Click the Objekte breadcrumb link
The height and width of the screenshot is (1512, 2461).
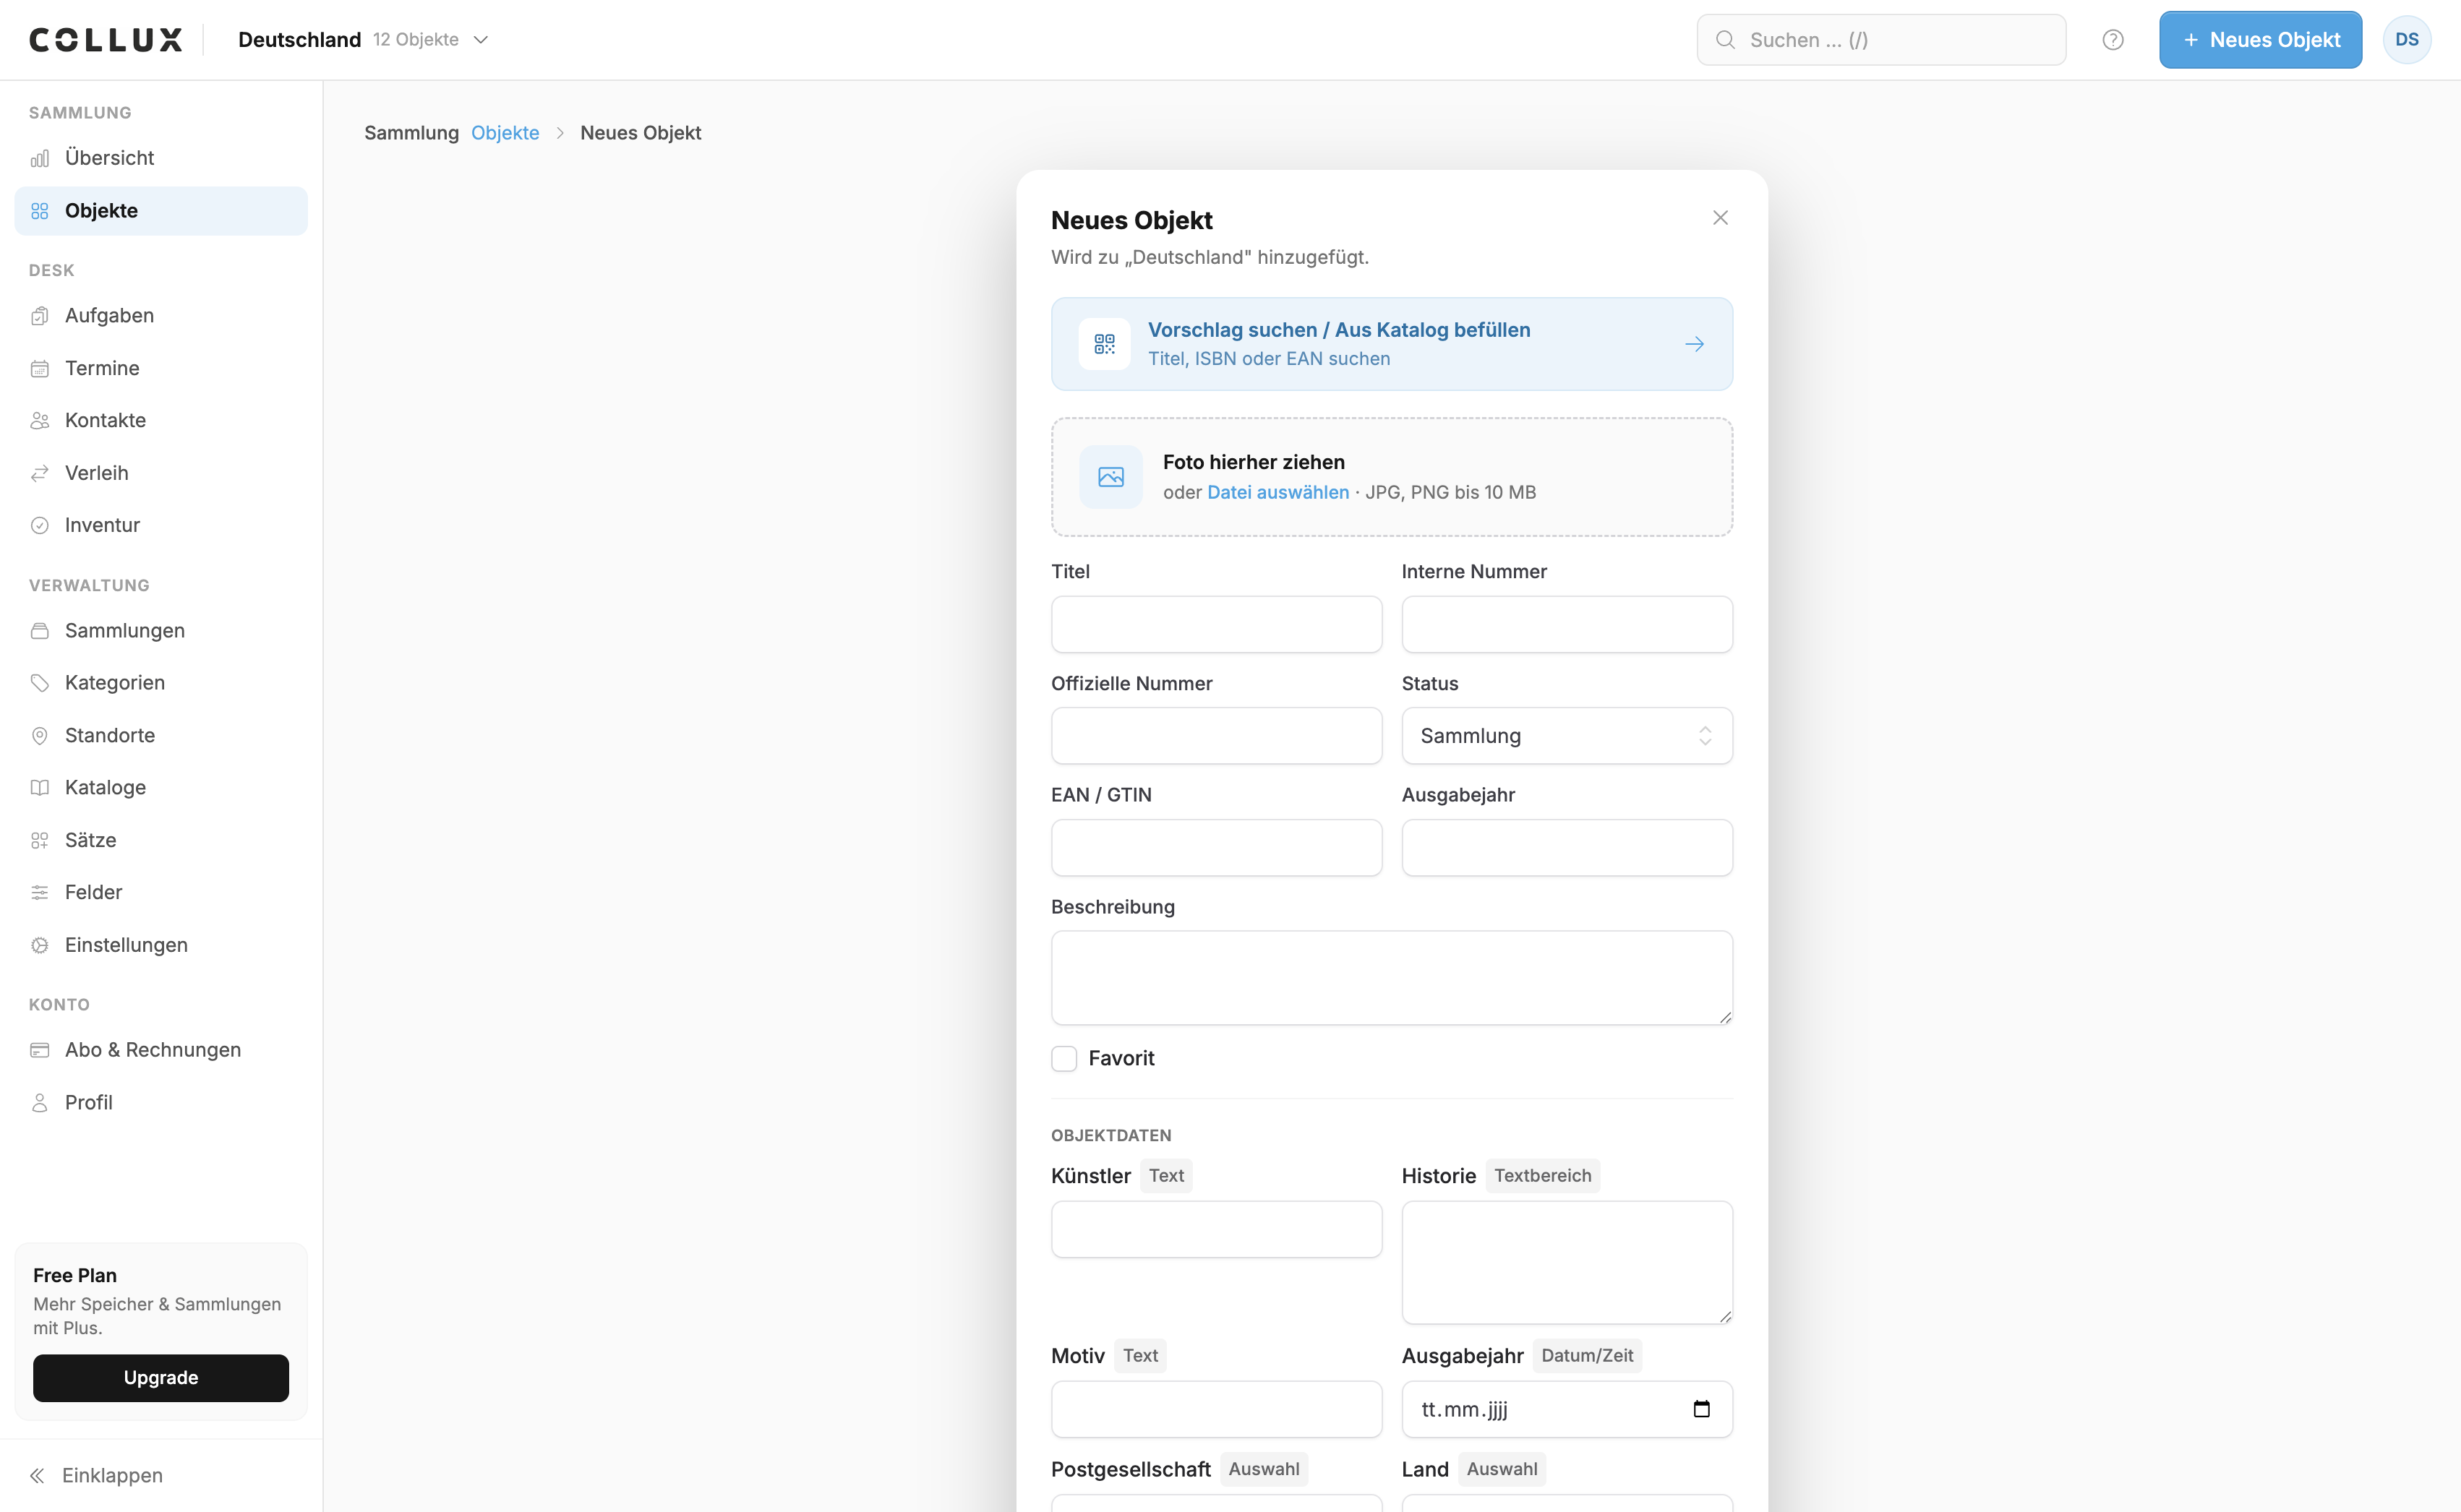tap(505, 133)
